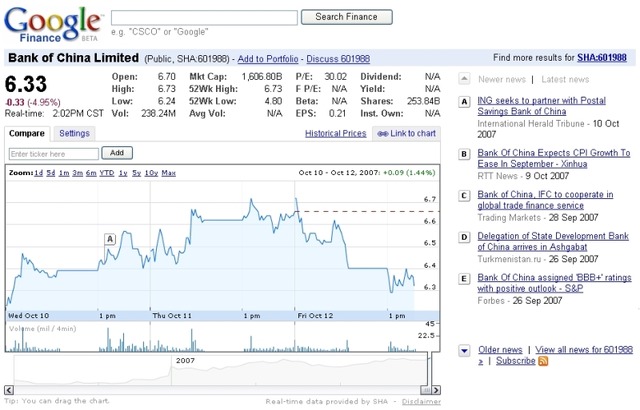Click the Vol value 238.24M
Viewport: 640px width, 410px height.
[158, 113]
